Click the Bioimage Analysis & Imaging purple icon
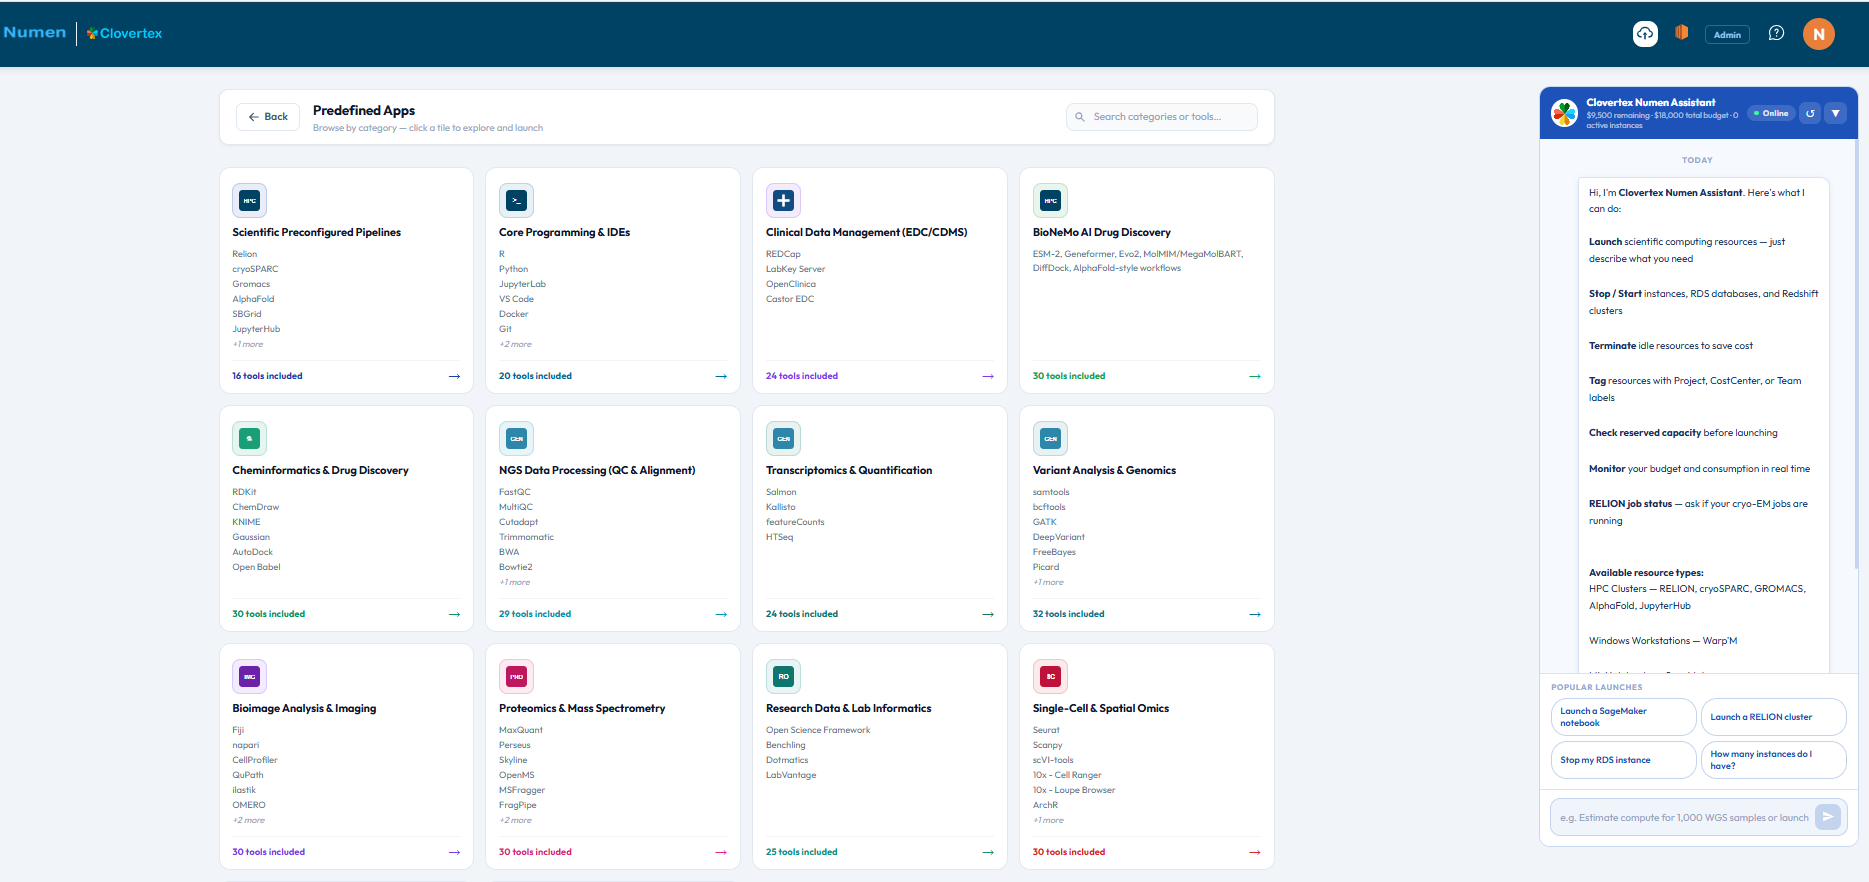1869x882 pixels. (250, 676)
